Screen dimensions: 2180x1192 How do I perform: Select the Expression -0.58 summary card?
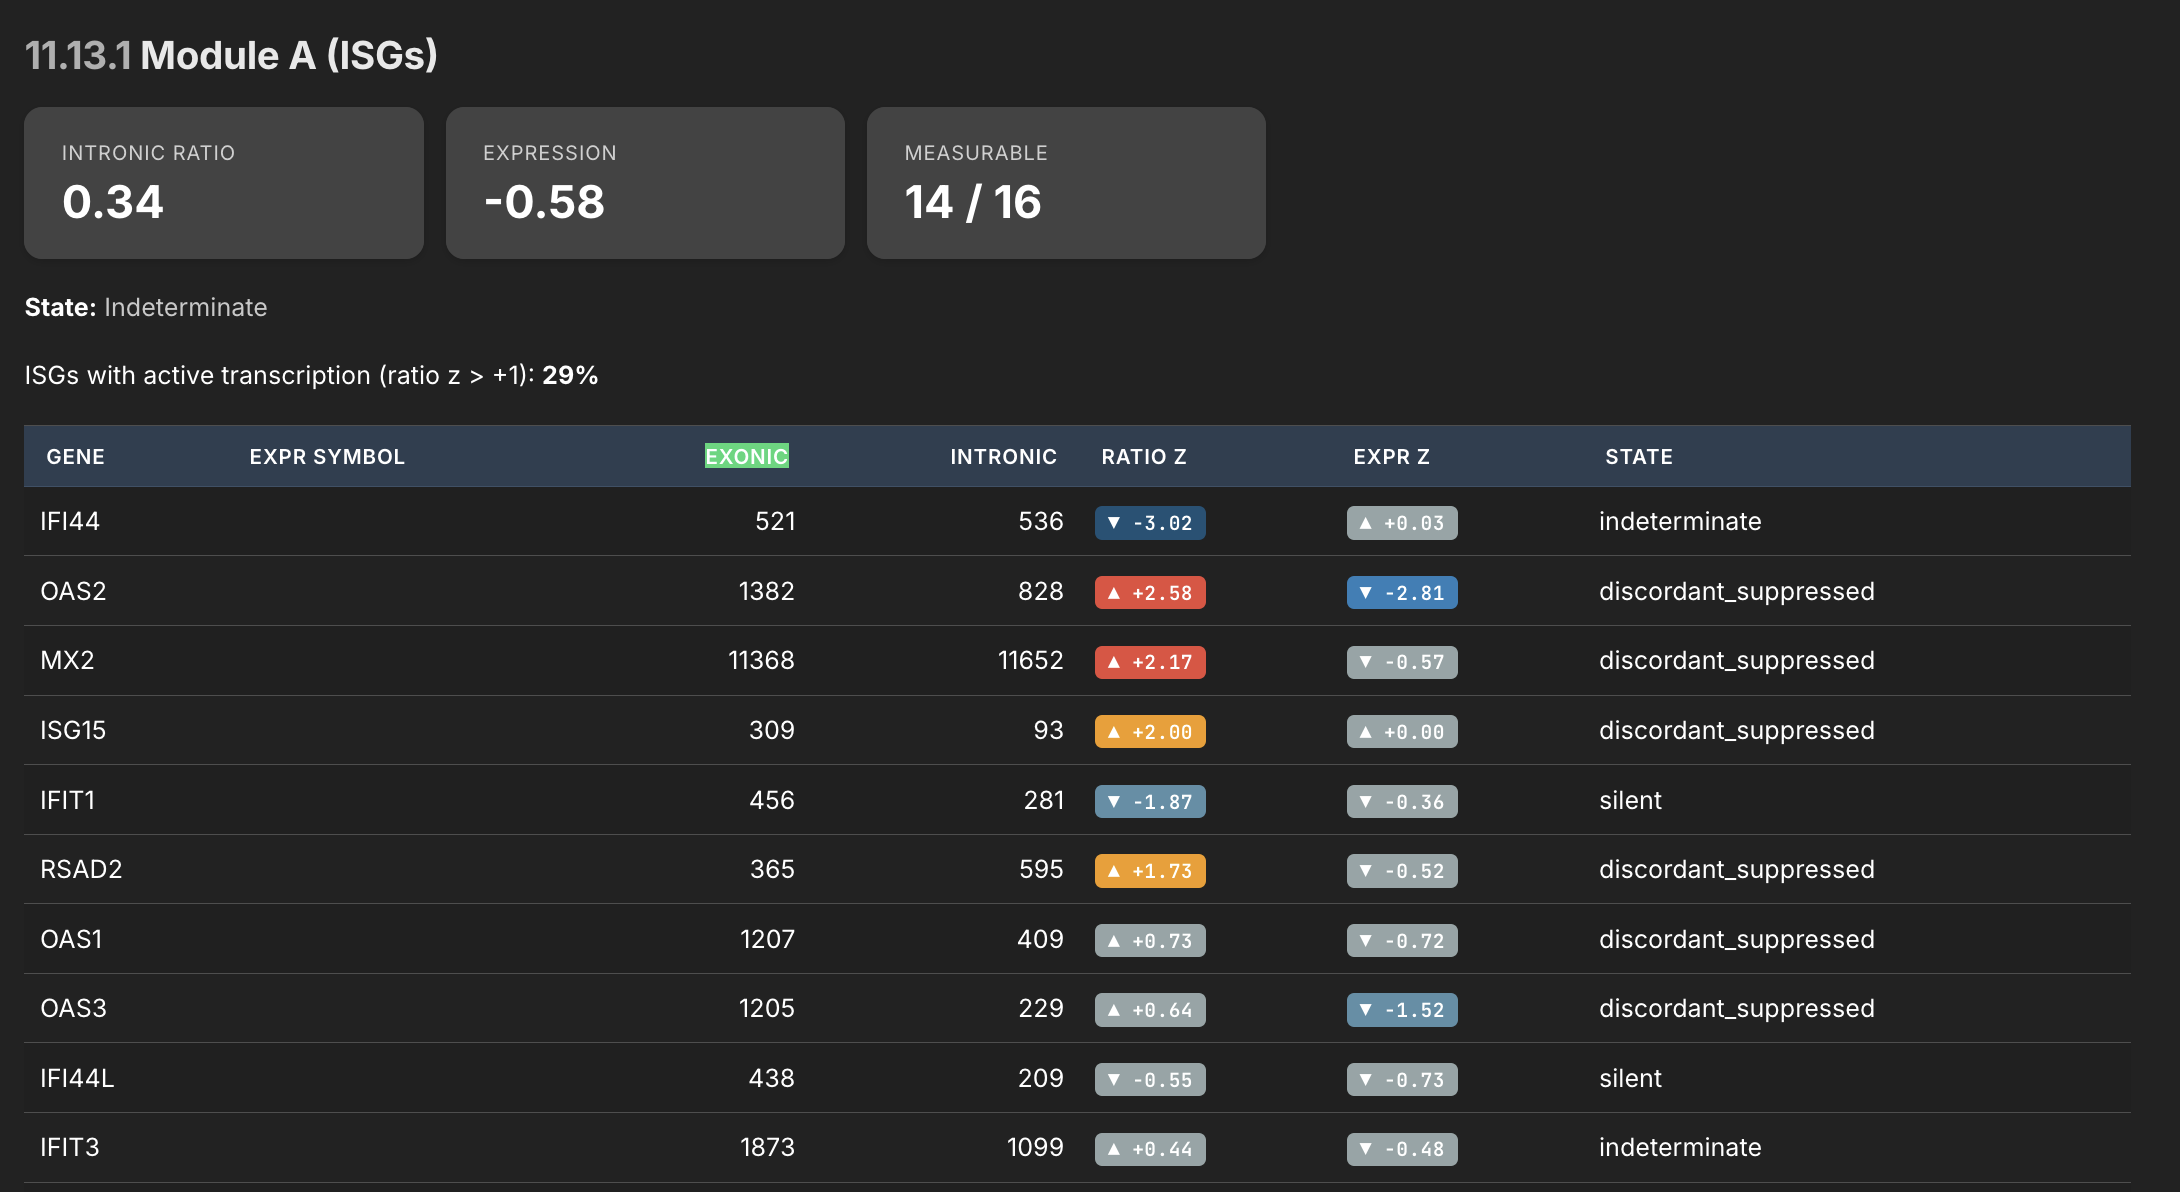tap(645, 183)
